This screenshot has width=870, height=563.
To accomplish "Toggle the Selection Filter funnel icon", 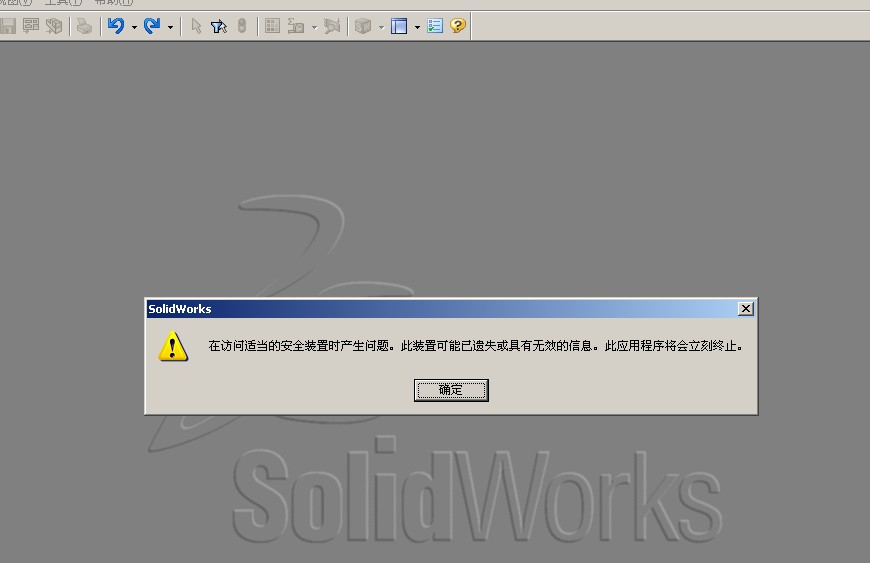I will 219,26.
